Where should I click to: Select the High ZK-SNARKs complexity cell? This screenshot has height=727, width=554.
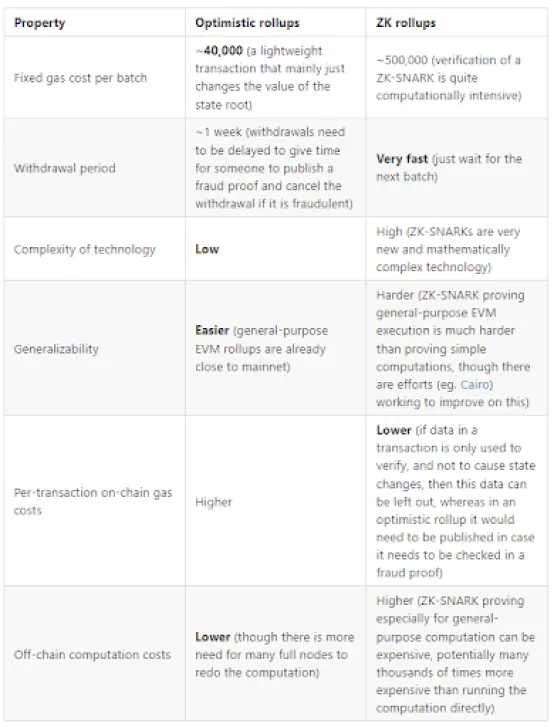(457, 249)
